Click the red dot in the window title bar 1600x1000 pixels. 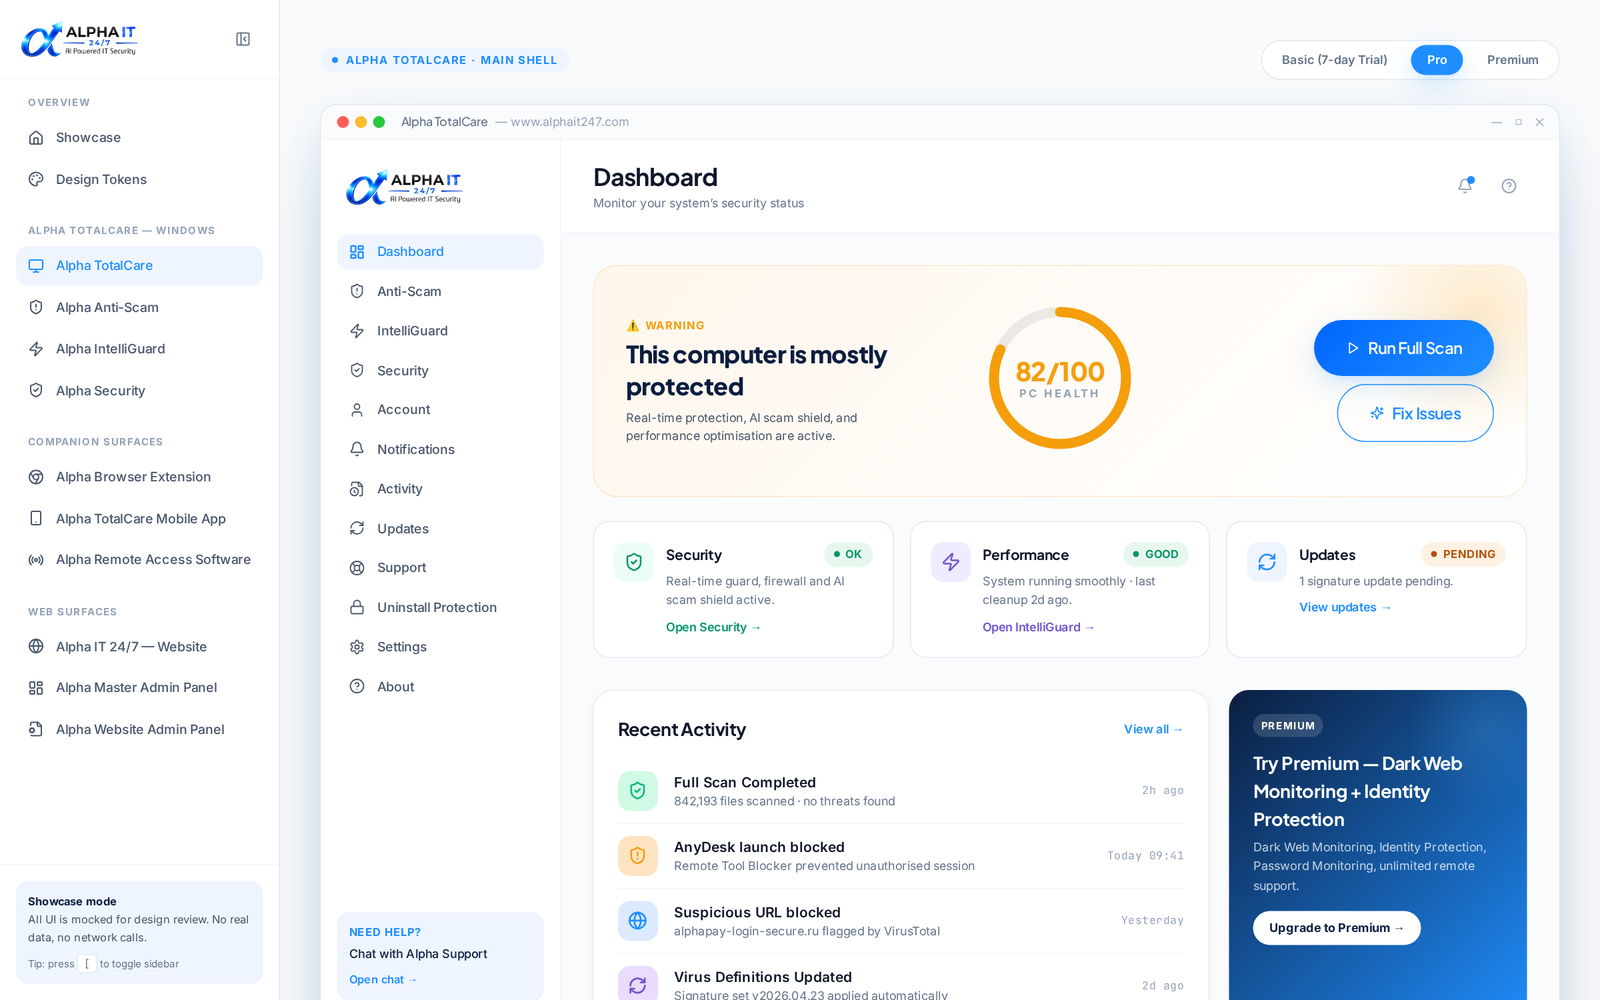[343, 122]
